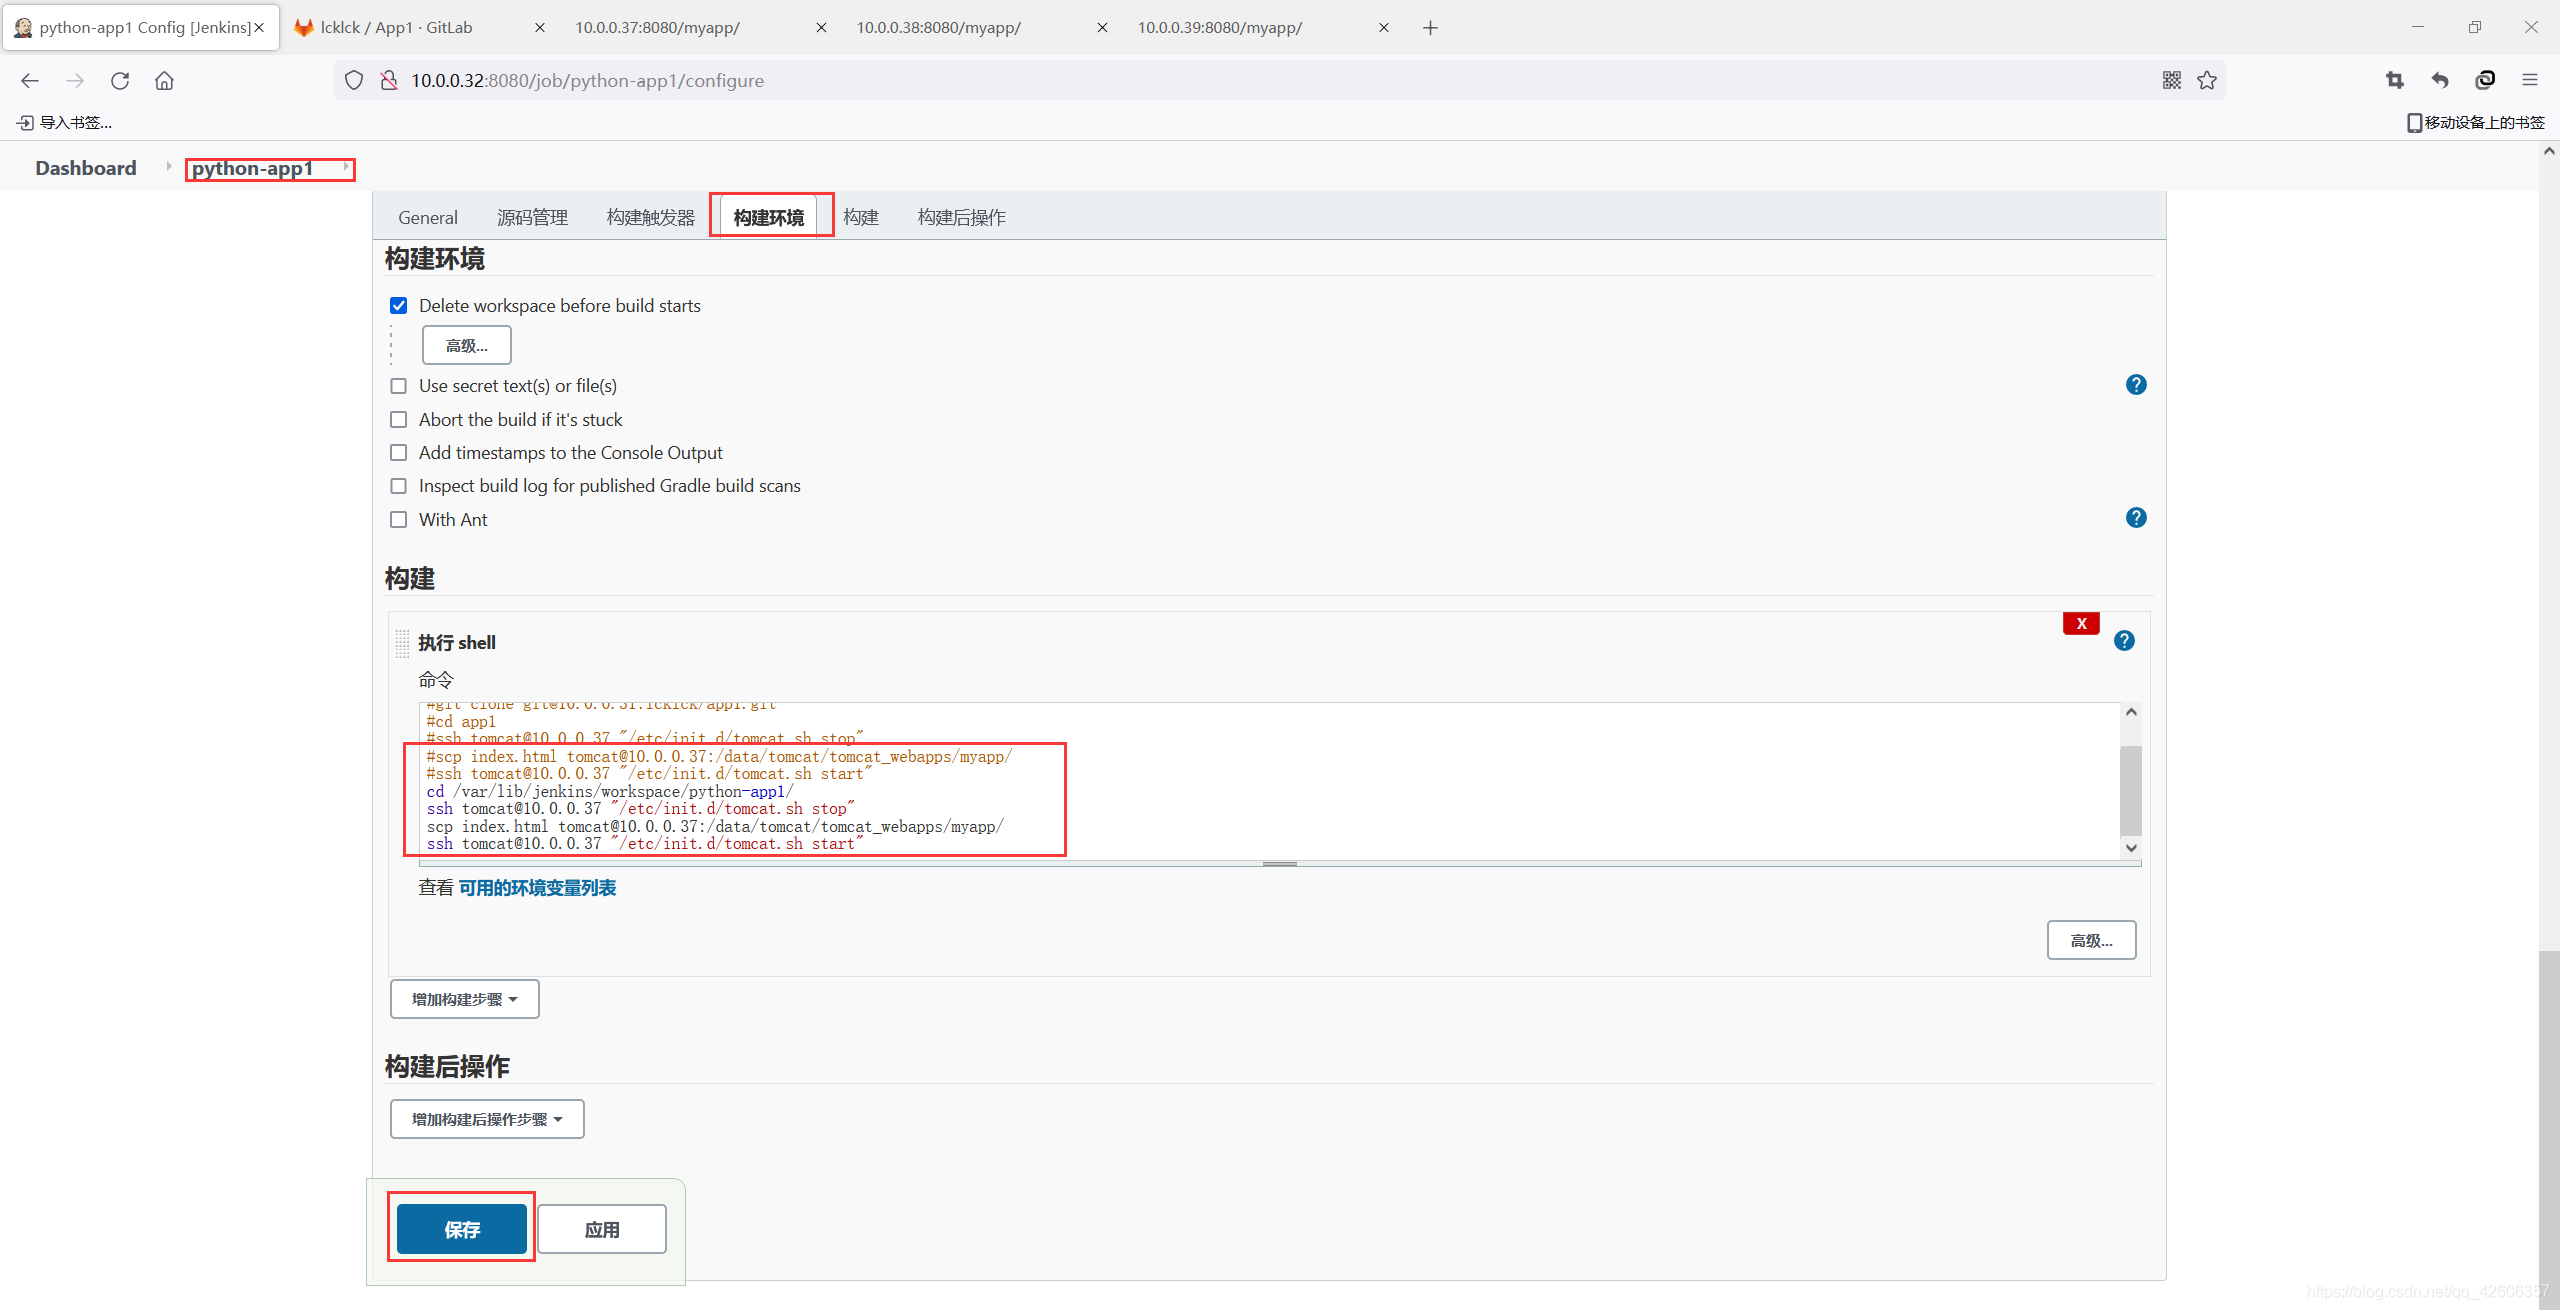Close the 10.0.0.37 myapp tab
The image size is (2560, 1310).
click(x=821, y=28)
